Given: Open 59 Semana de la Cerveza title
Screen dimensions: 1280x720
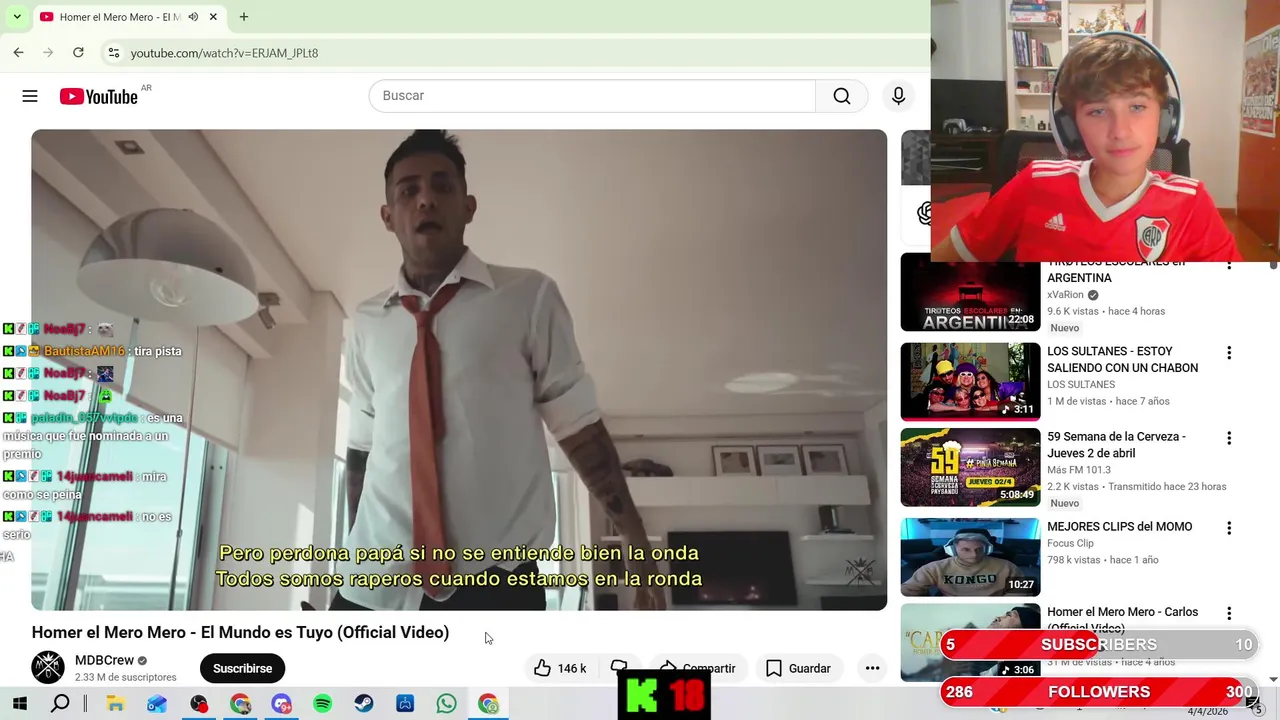Looking at the screenshot, I should (1116, 445).
